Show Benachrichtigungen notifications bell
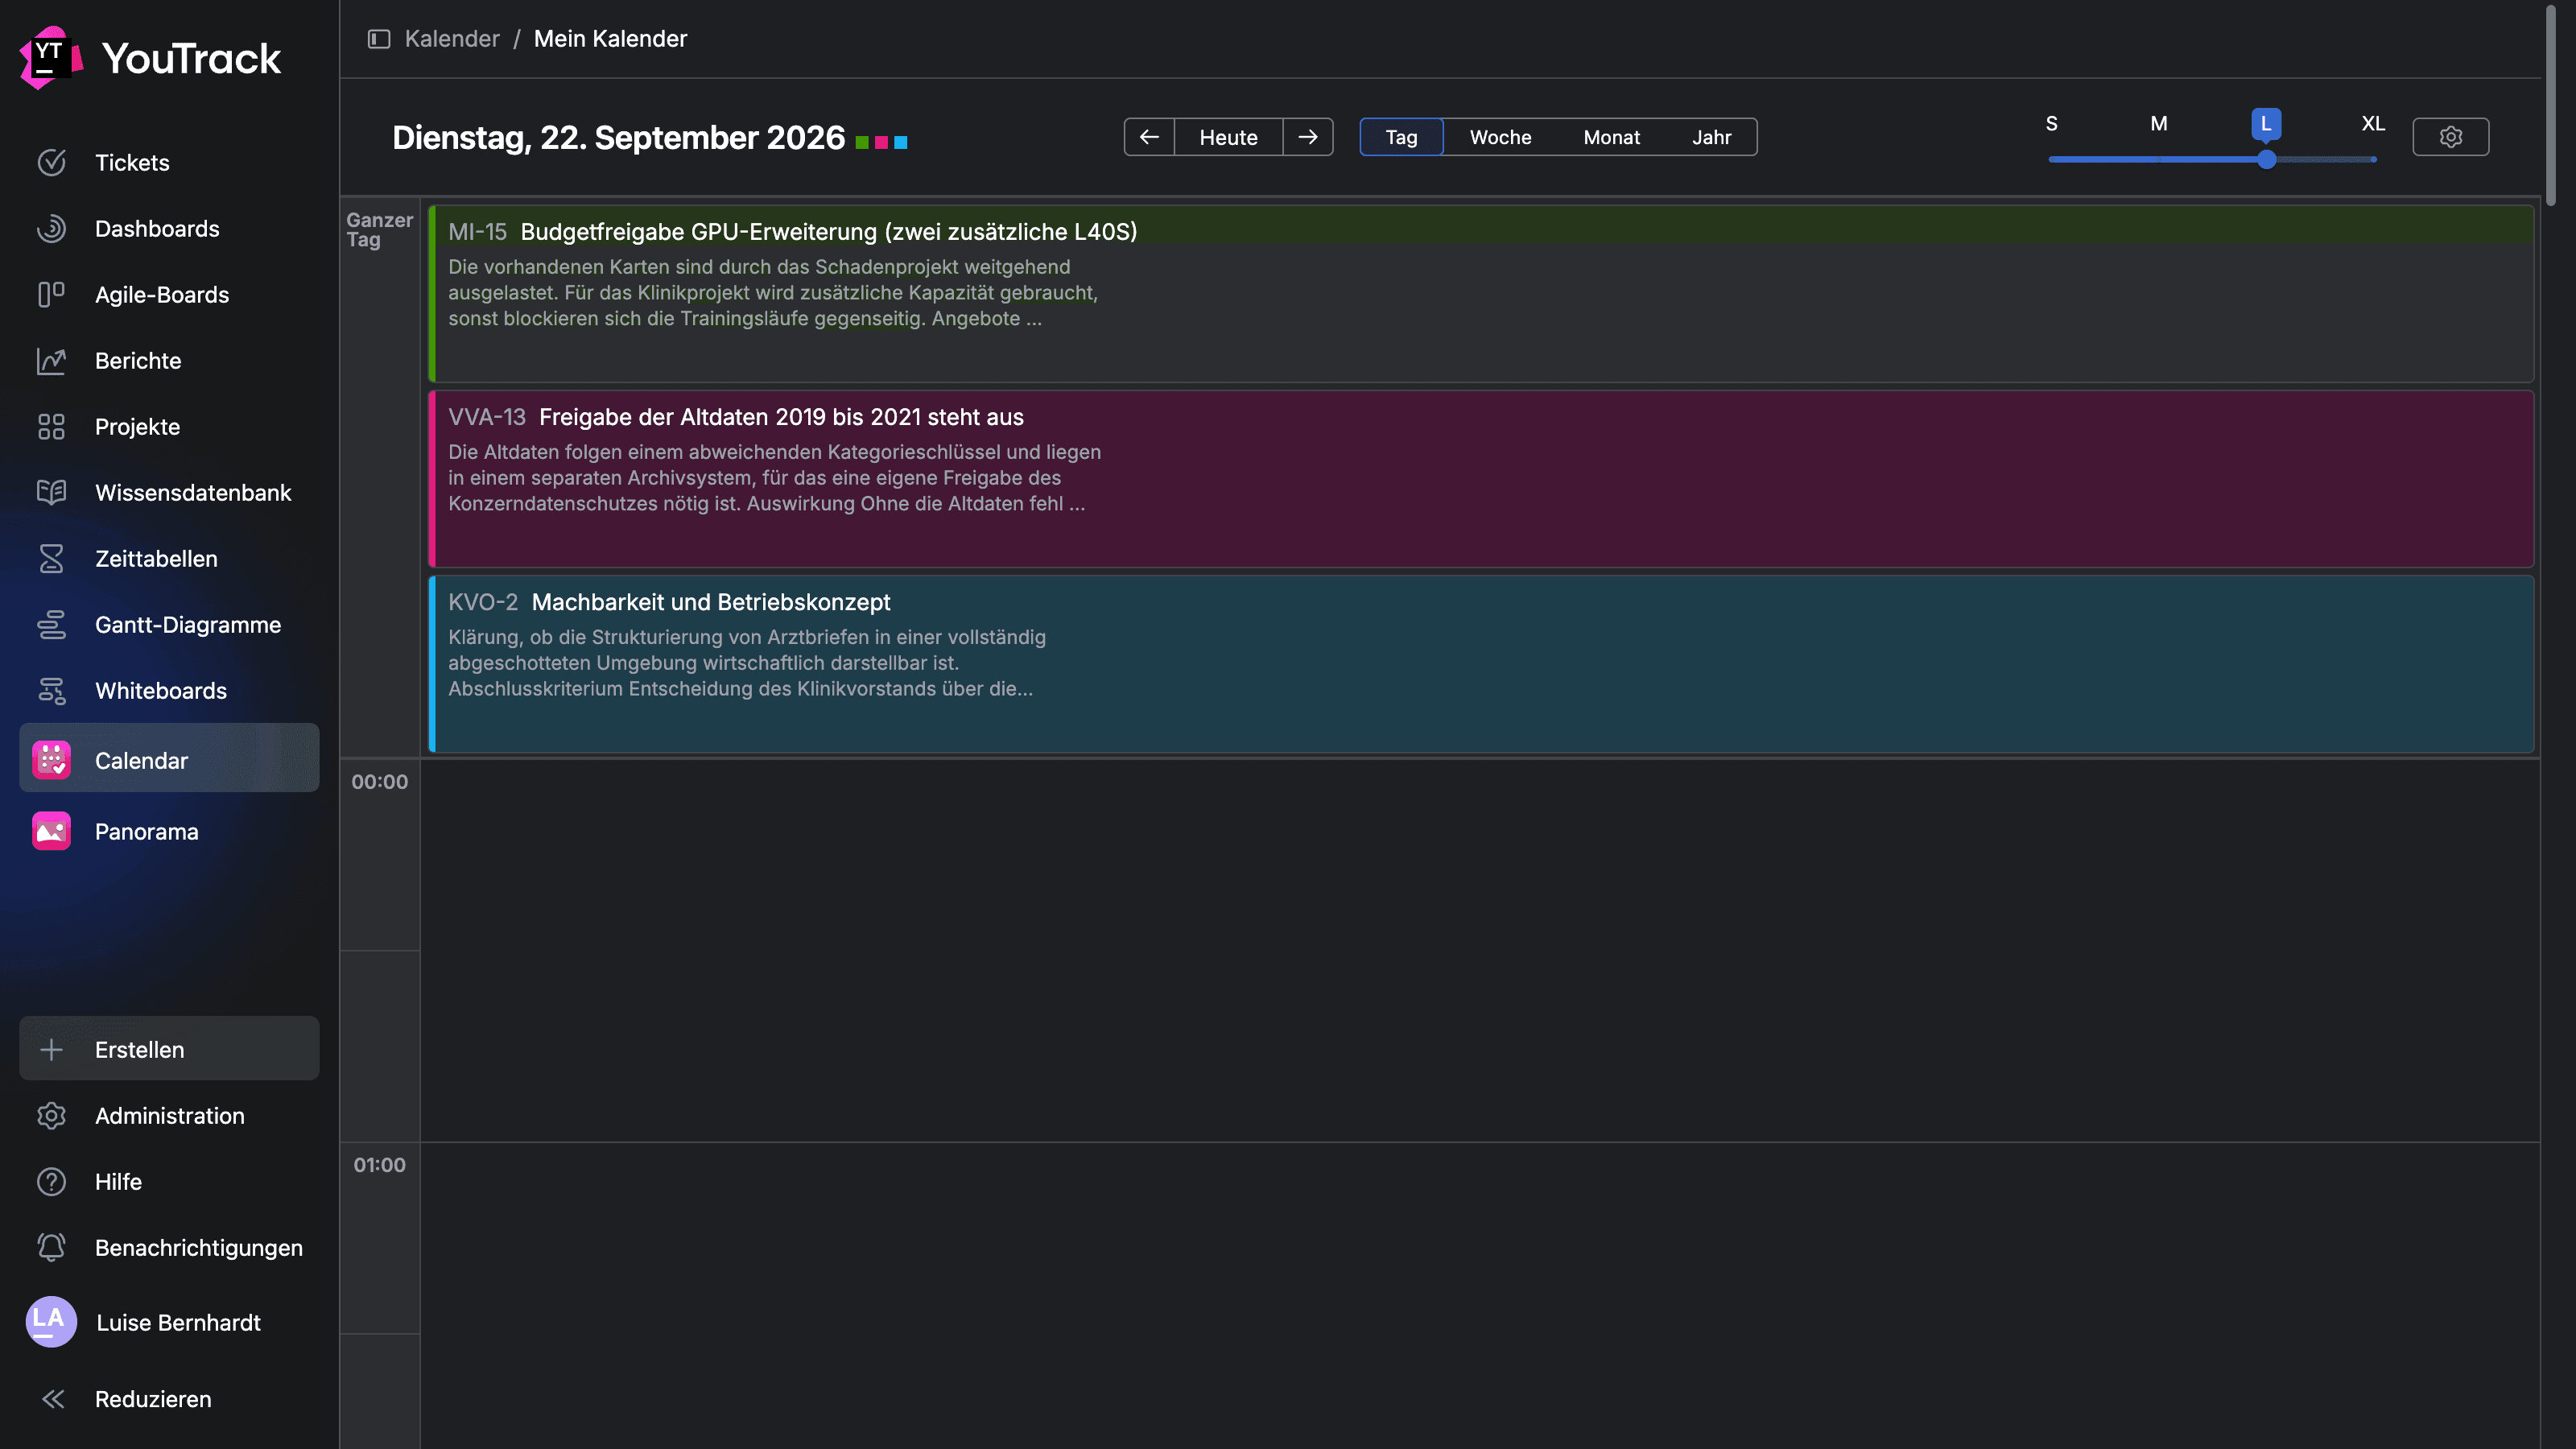Screen dimensions: 2576x1449 click(51, 1248)
